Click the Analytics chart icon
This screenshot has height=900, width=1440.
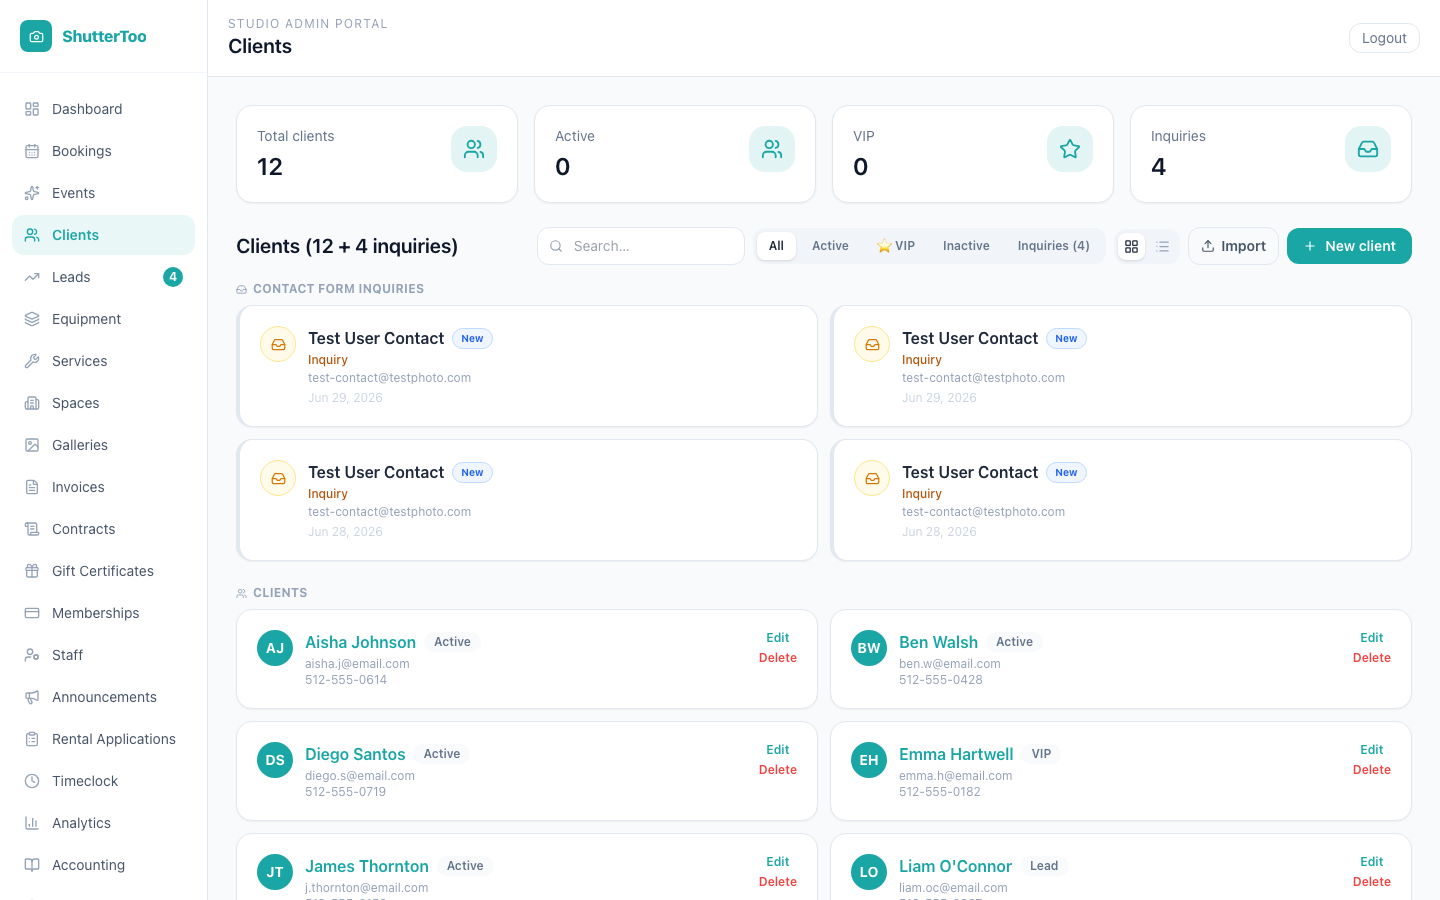(32, 823)
